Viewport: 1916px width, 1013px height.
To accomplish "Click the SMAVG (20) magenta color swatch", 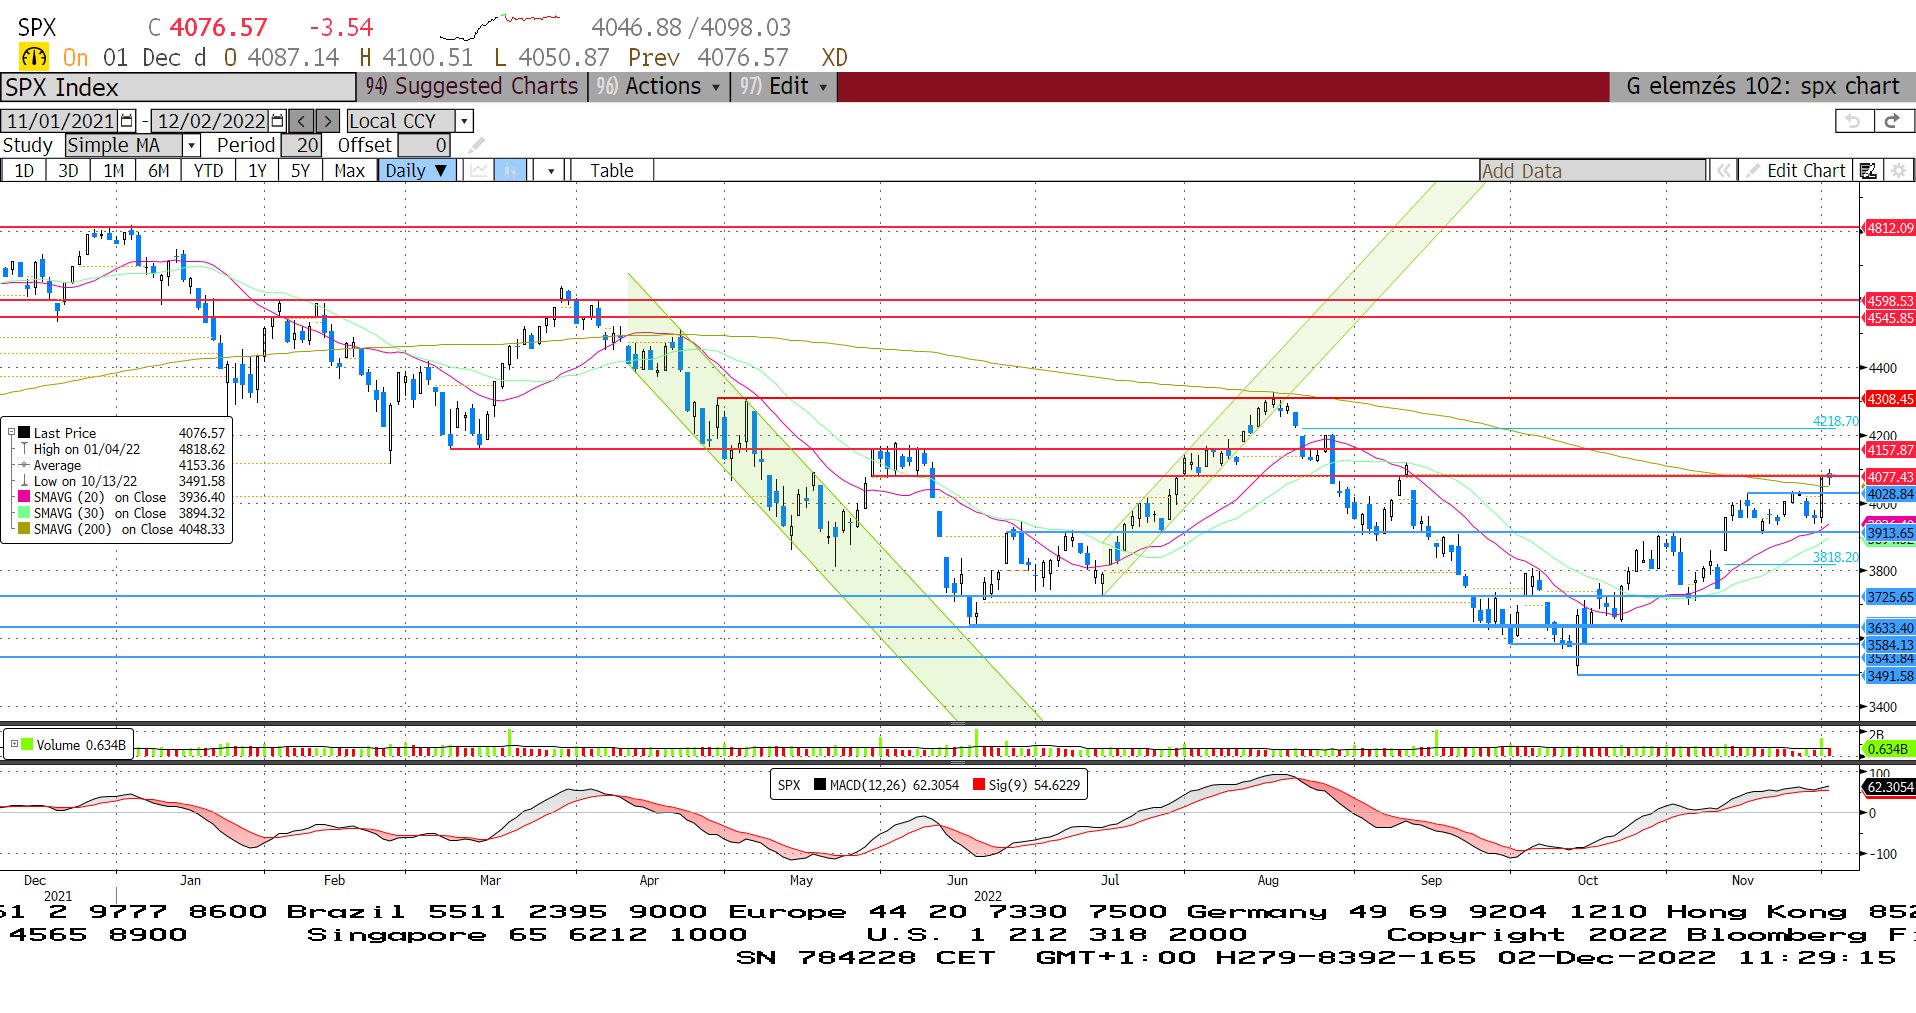I will [x=24, y=497].
